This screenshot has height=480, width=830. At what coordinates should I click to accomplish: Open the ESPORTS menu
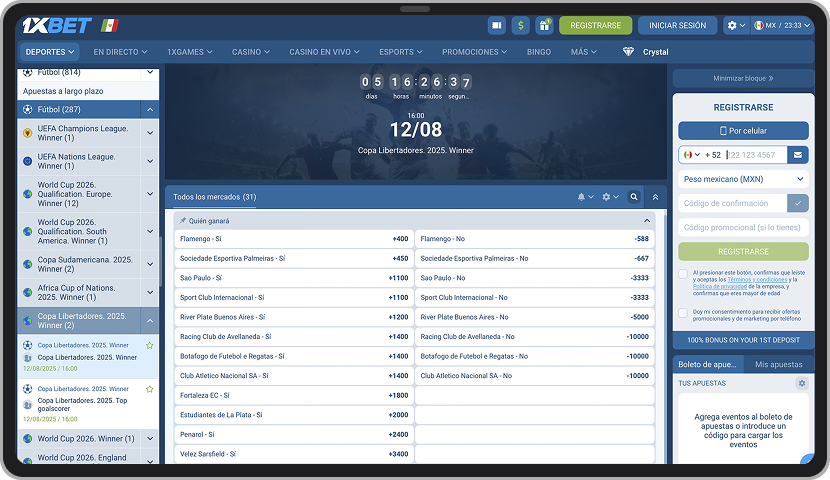[401, 52]
